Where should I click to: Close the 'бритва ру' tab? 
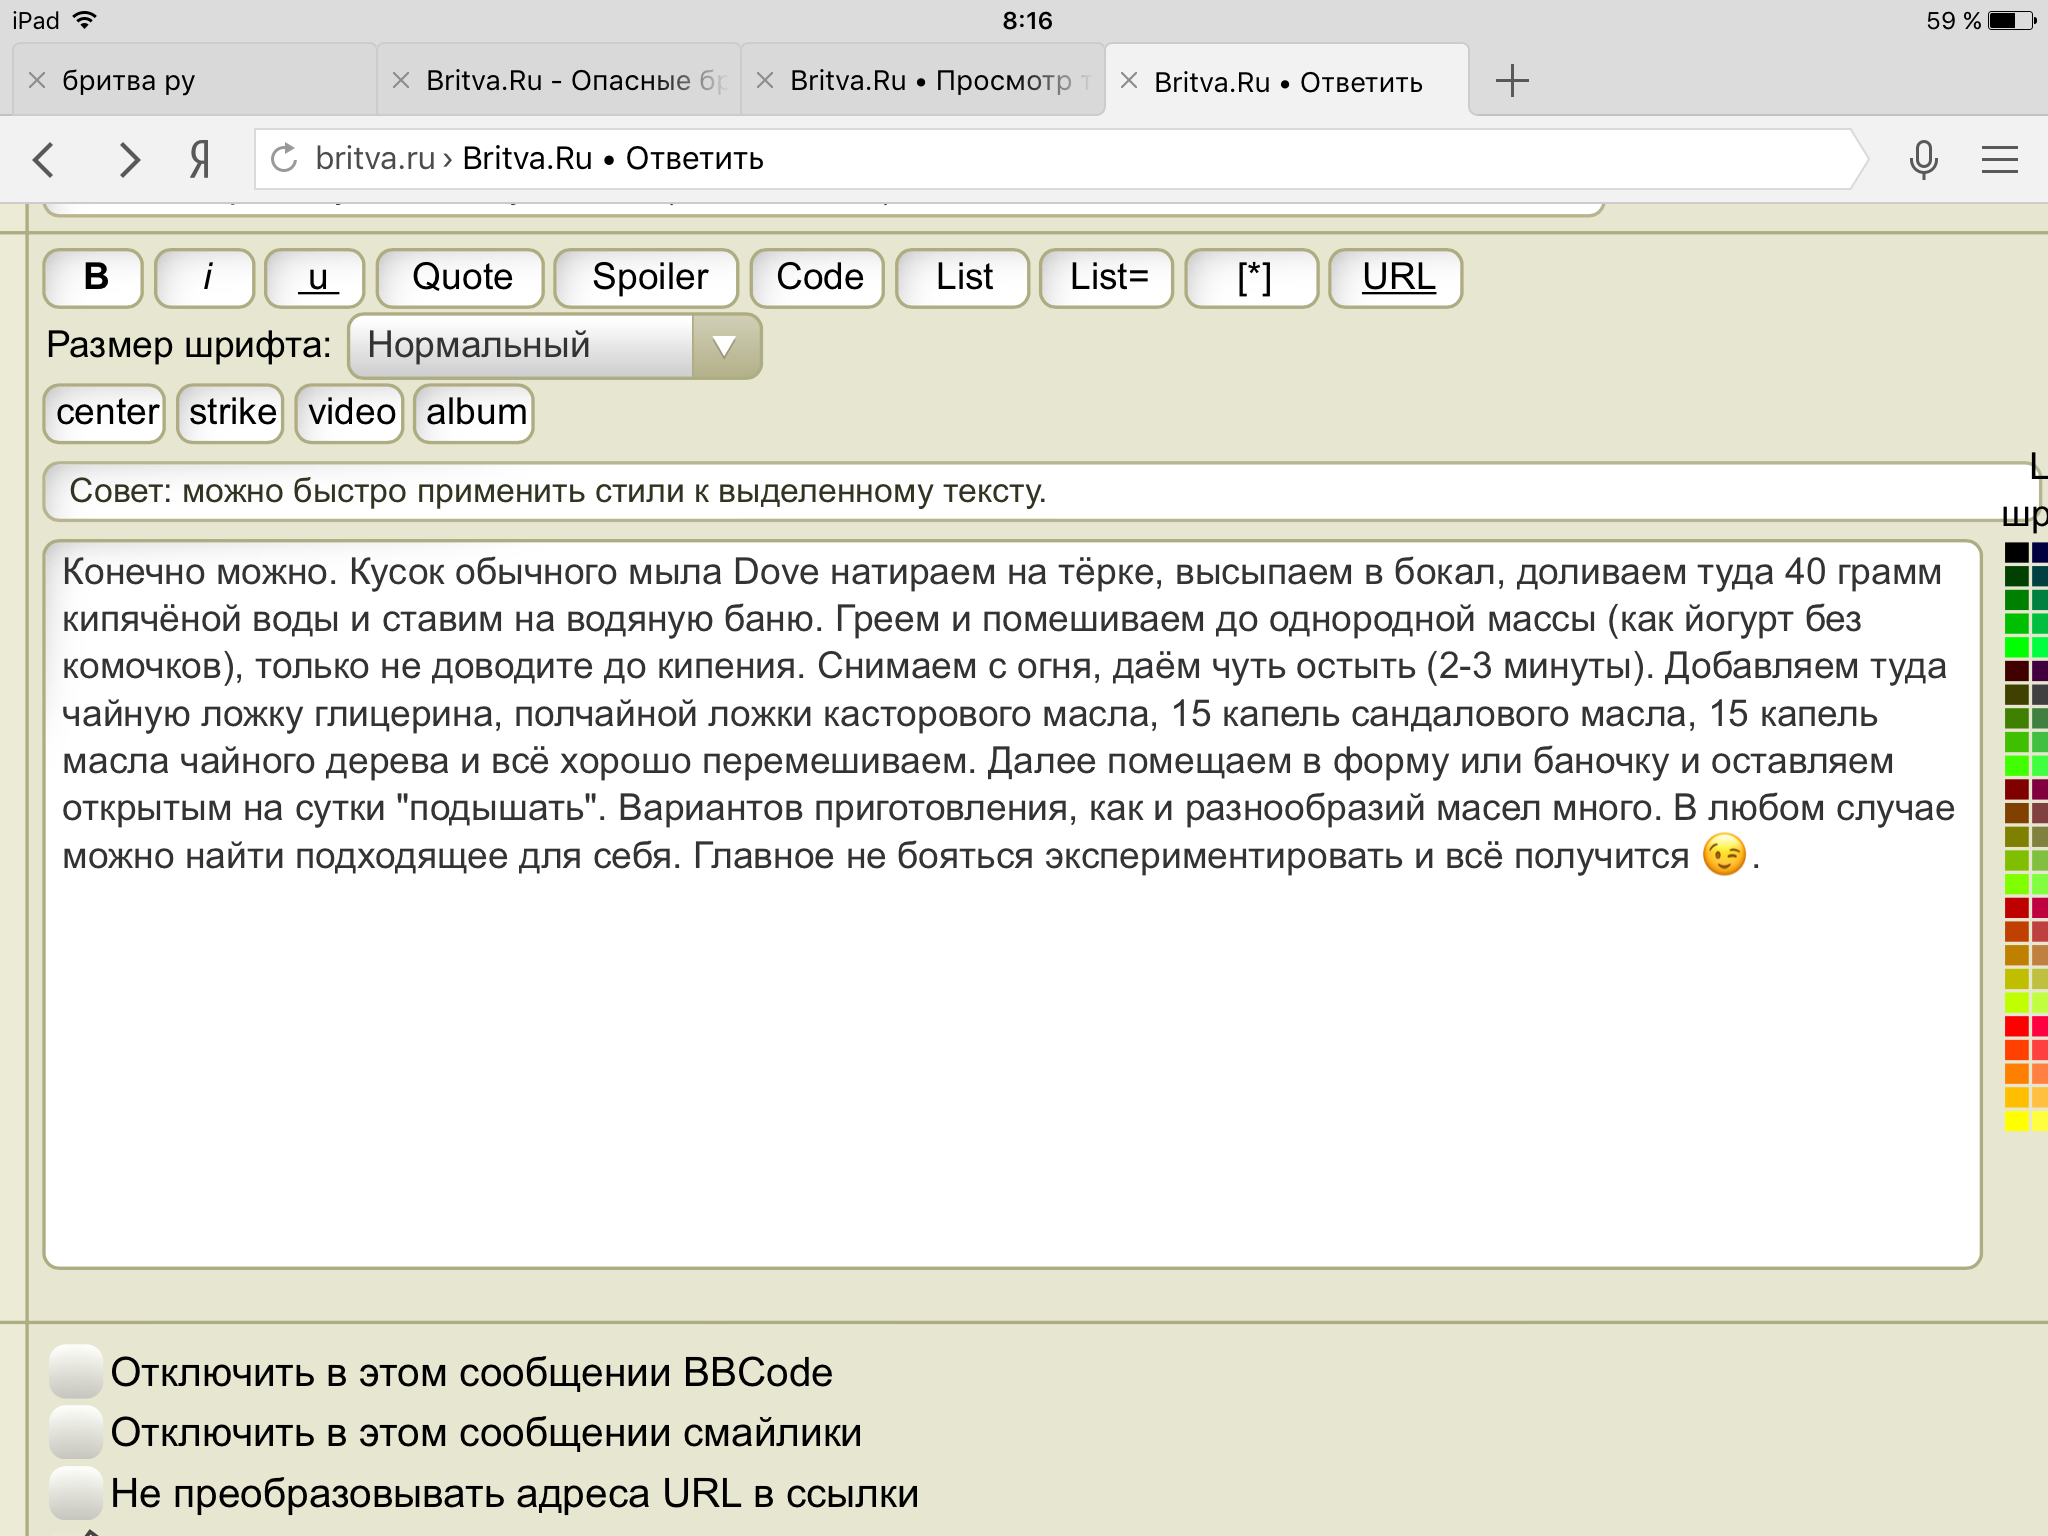click(x=37, y=81)
